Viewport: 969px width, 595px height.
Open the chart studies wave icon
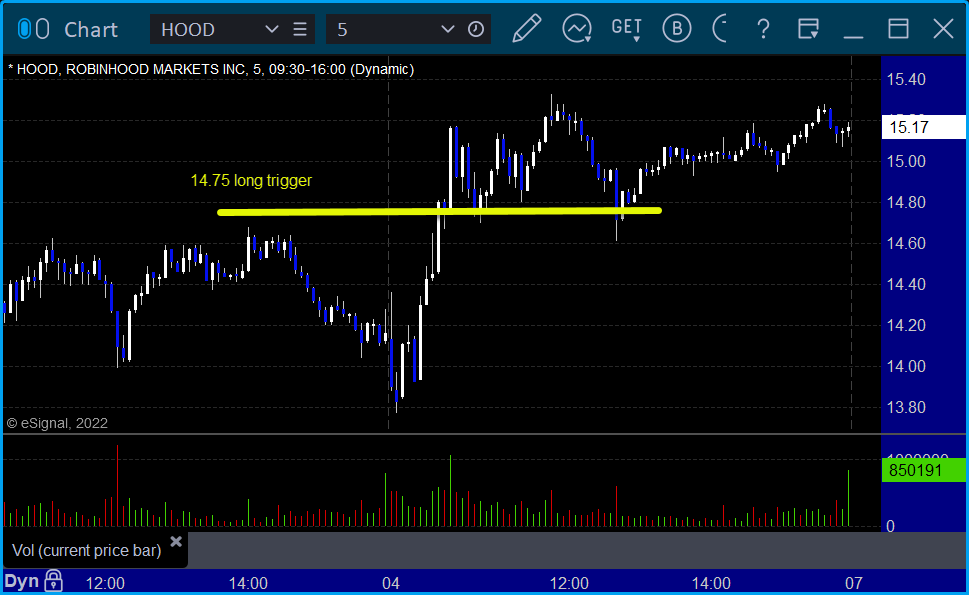click(577, 29)
